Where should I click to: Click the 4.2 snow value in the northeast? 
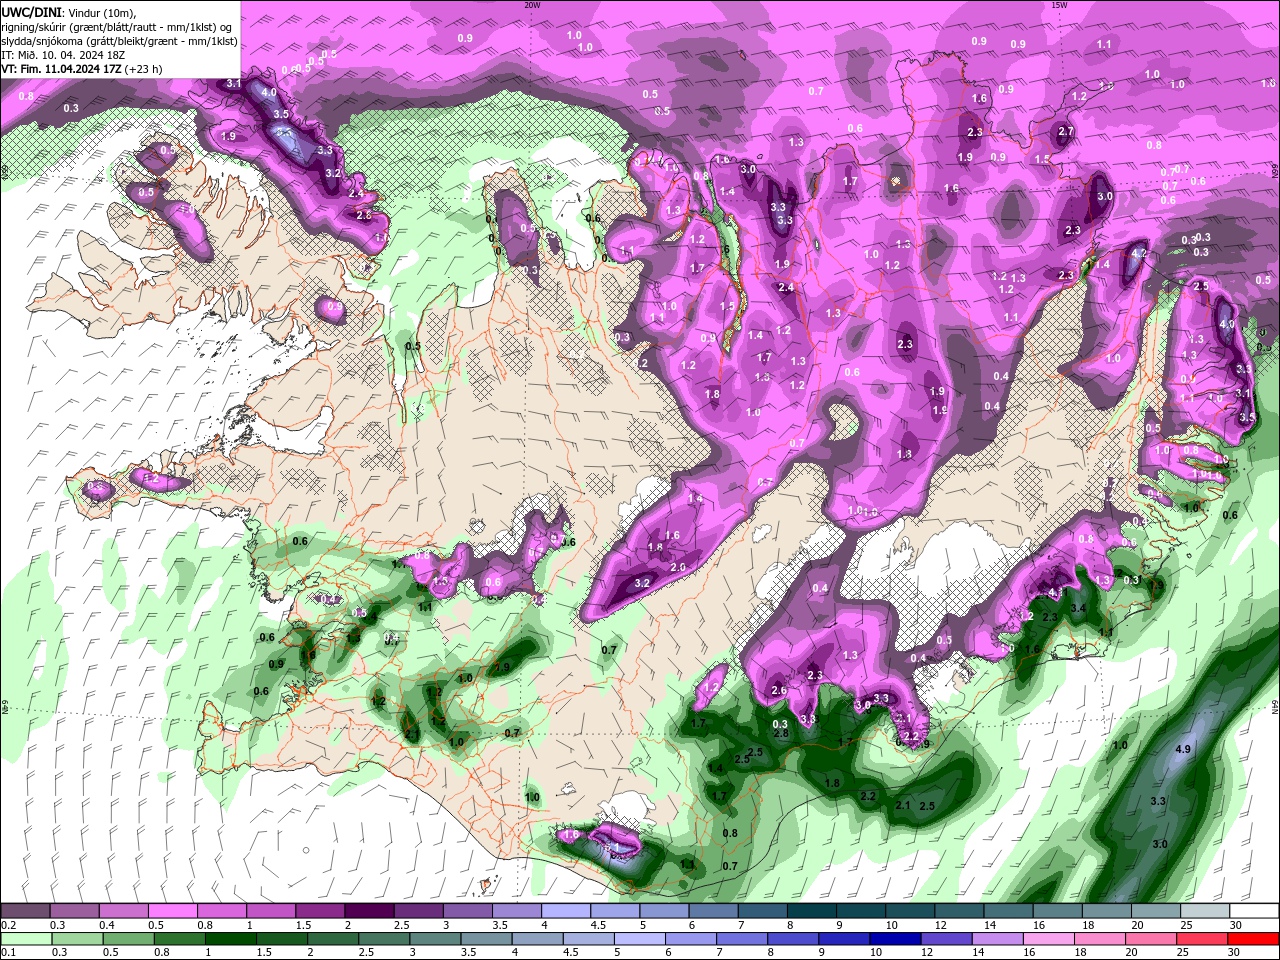click(x=1137, y=254)
